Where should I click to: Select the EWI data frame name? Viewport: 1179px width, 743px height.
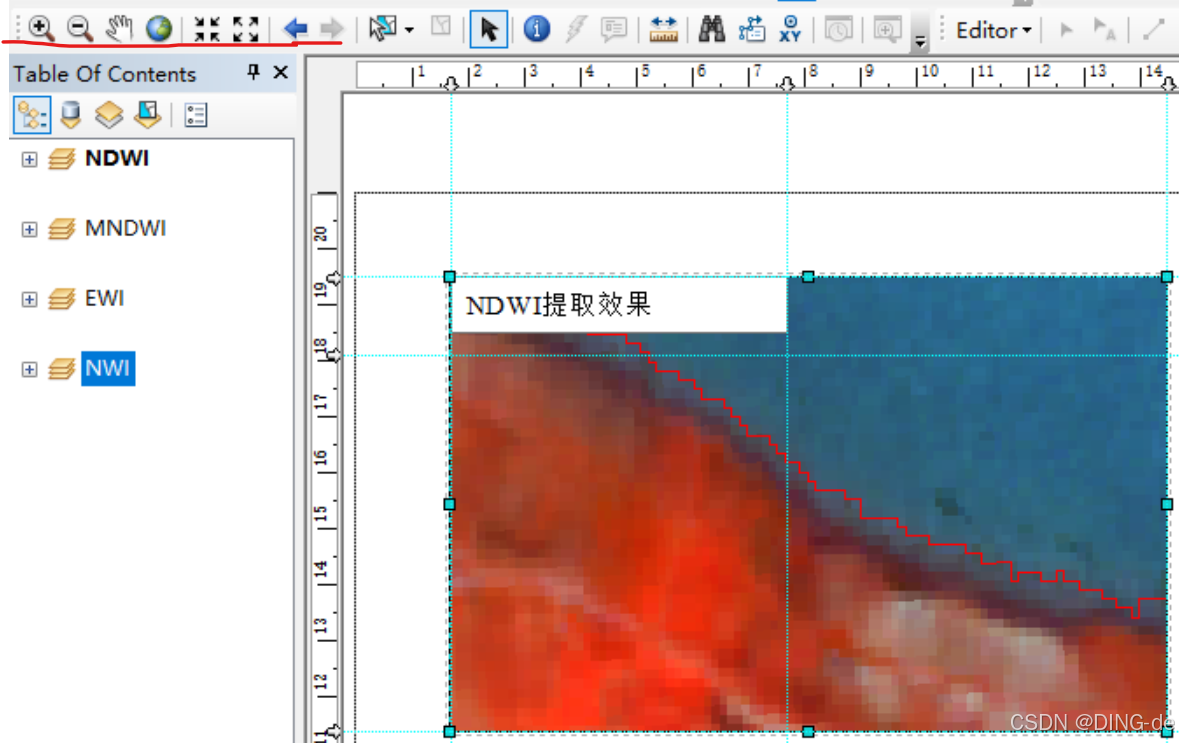pyautogui.click(x=105, y=298)
